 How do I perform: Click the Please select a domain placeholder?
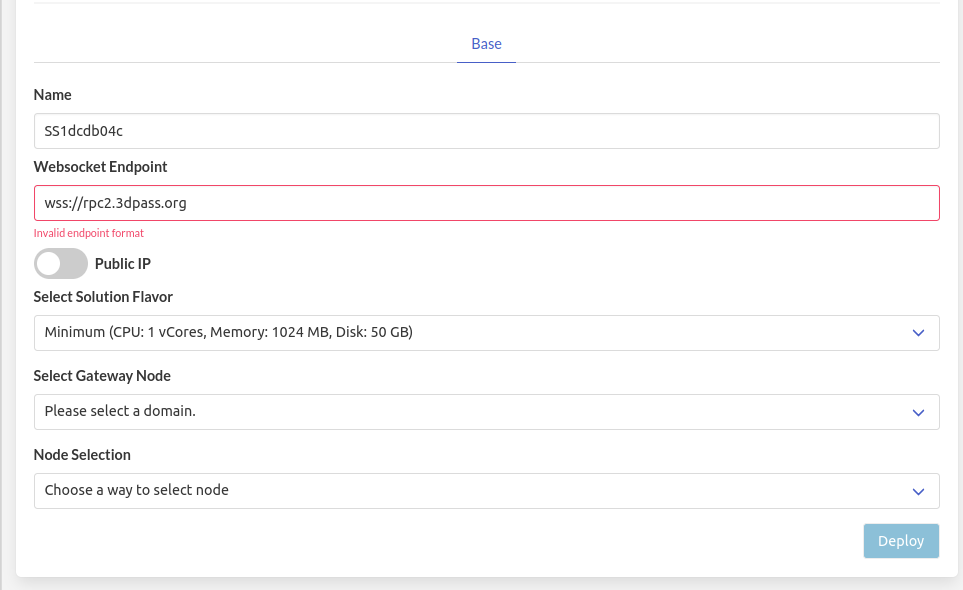pyautogui.click(x=119, y=411)
